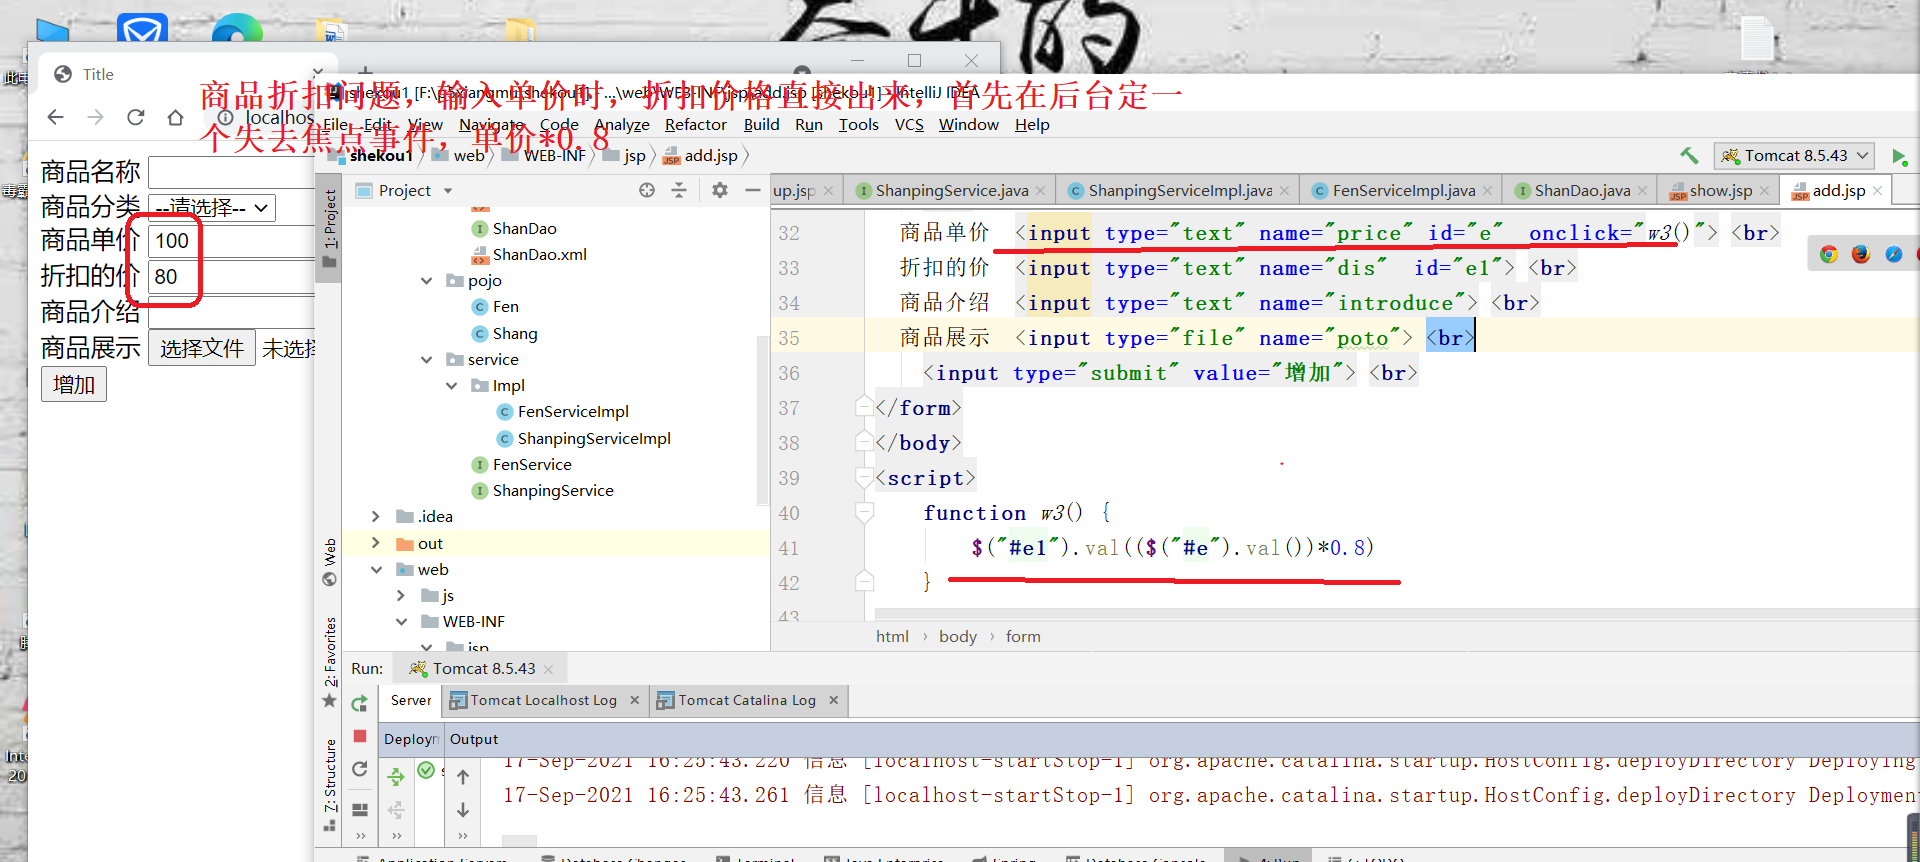Screen dimensions: 1920x862
Task: Click the locate target icon in Project panel
Action: 647,190
